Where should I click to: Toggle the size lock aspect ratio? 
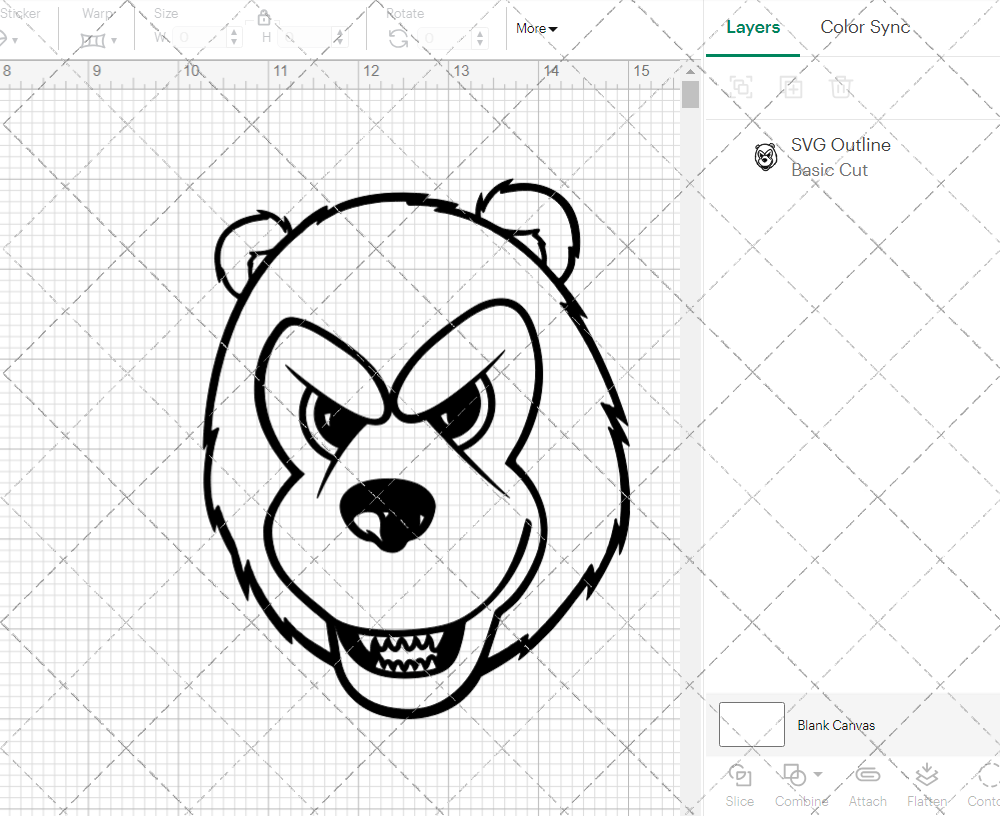[263, 18]
